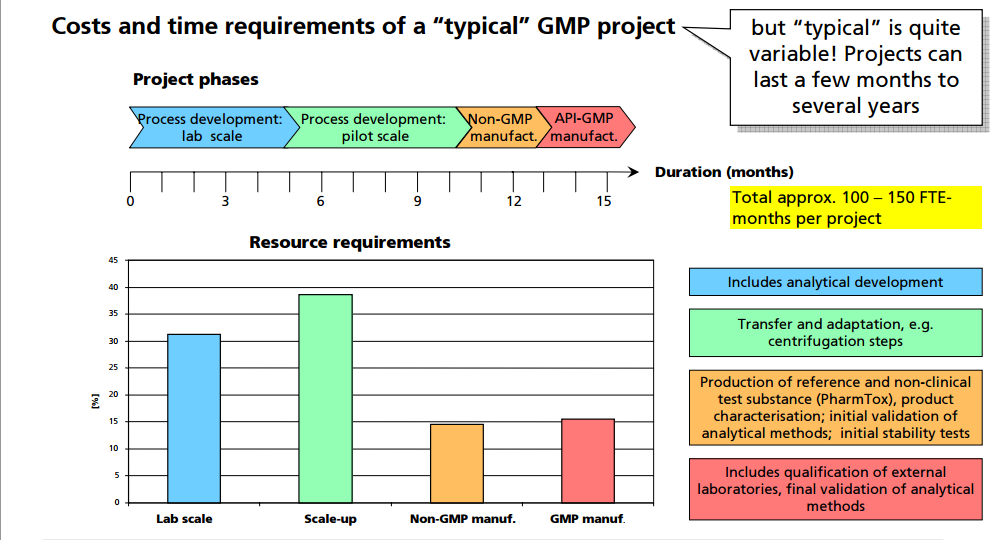
Task: Click the 'Scale-up' x-axis label
Action: tap(330, 519)
